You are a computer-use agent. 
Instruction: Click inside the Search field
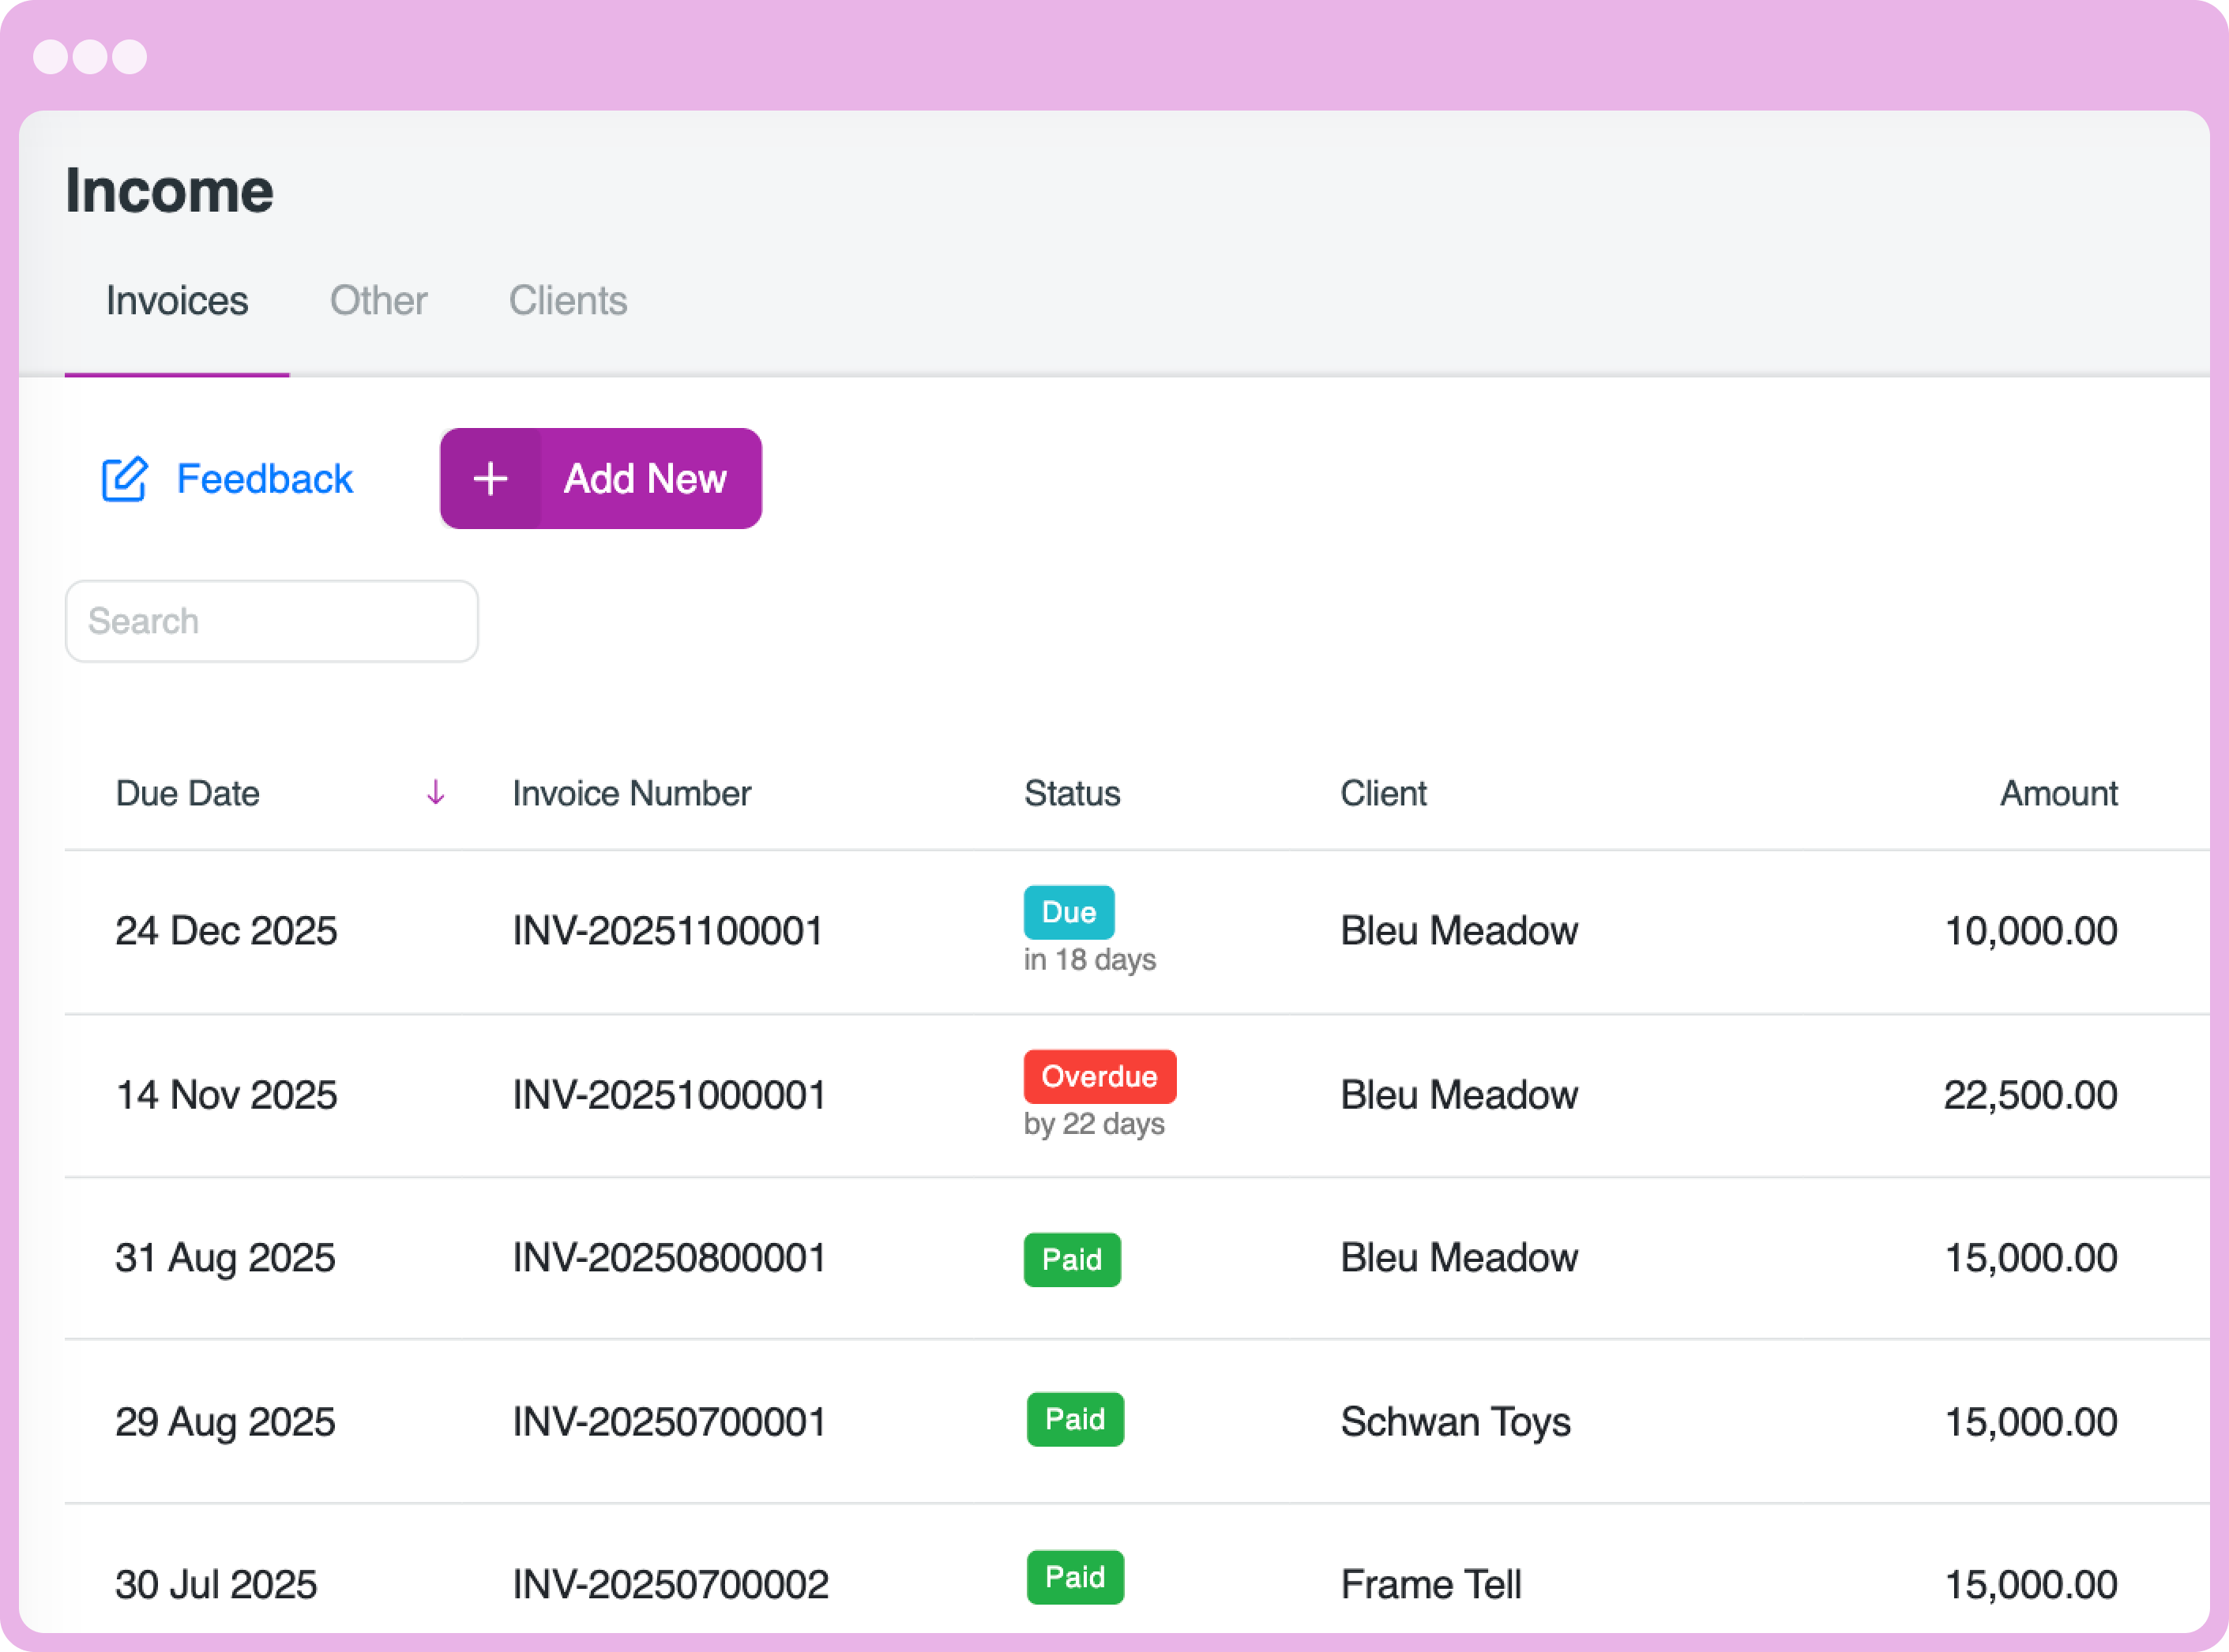[271, 621]
